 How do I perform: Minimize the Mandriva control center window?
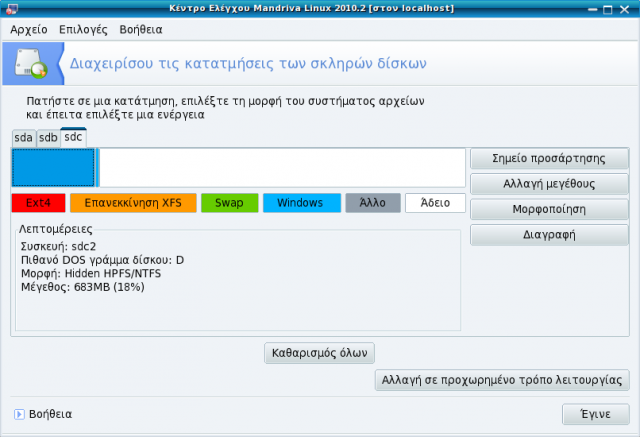click(593, 9)
